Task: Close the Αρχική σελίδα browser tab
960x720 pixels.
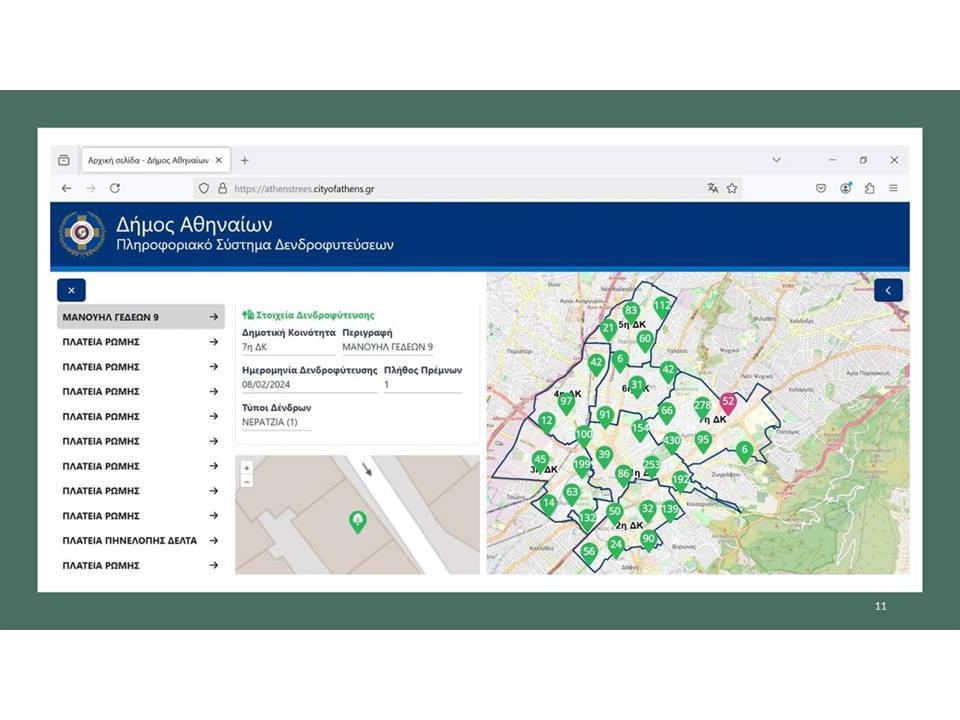Action: (x=219, y=160)
